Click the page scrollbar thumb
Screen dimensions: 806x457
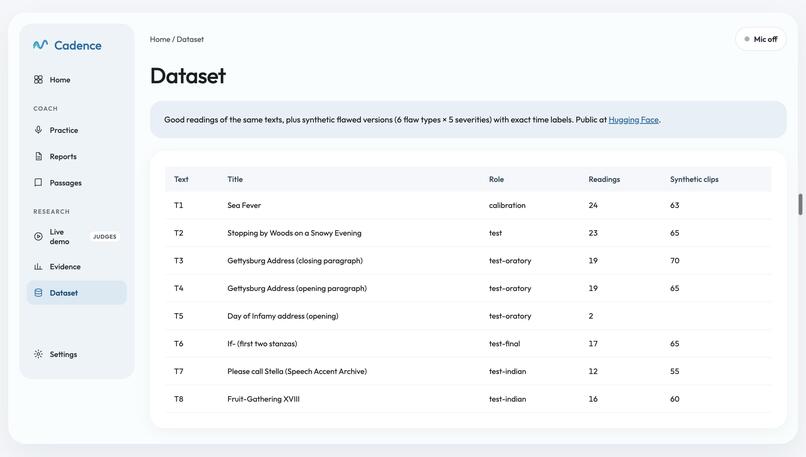pos(800,205)
